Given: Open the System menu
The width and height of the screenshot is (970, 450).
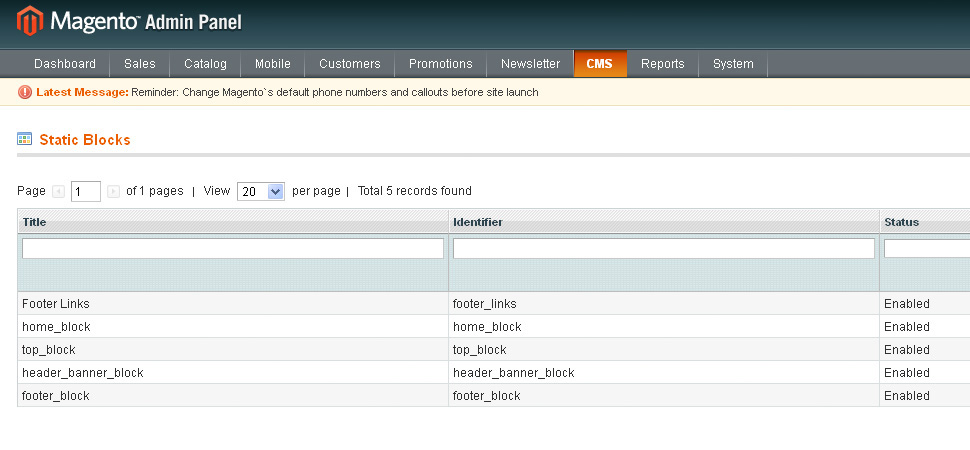Looking at the screenshot, I should [733, 64].
